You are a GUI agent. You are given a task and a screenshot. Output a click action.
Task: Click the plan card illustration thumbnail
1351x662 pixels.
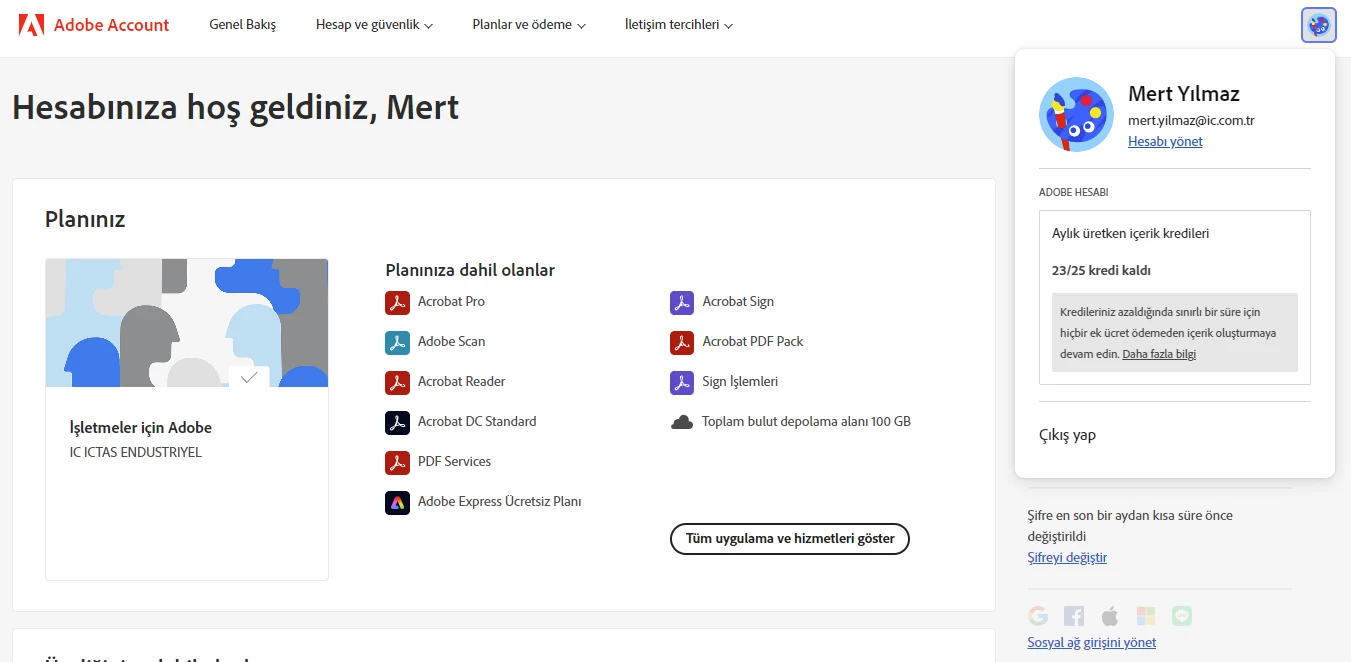coord(187,323)
